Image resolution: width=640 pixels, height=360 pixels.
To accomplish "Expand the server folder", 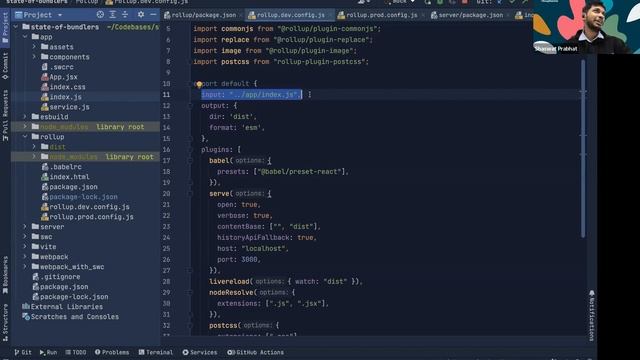I will click(x=25, y=227).
